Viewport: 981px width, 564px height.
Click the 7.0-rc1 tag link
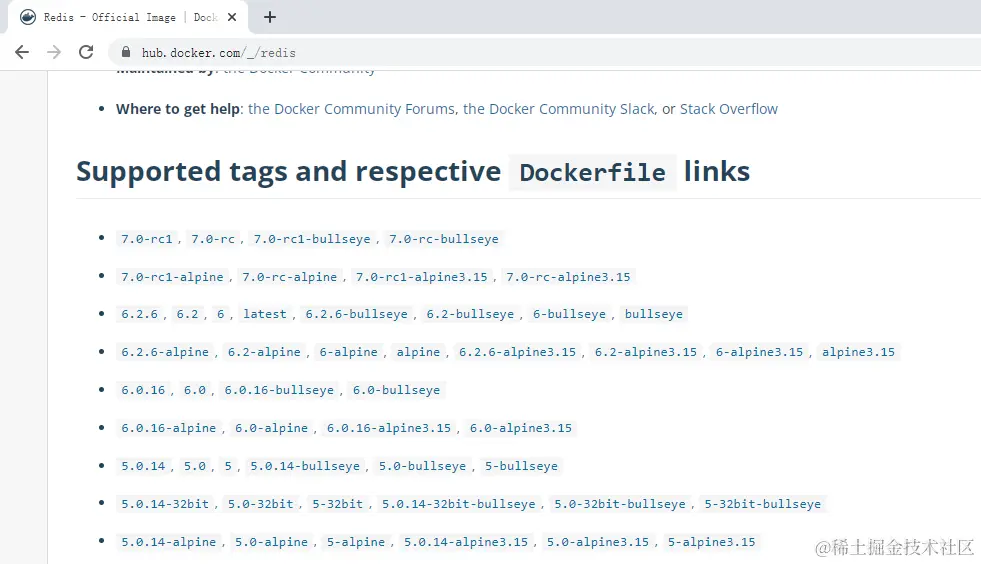tap(146, 239)
